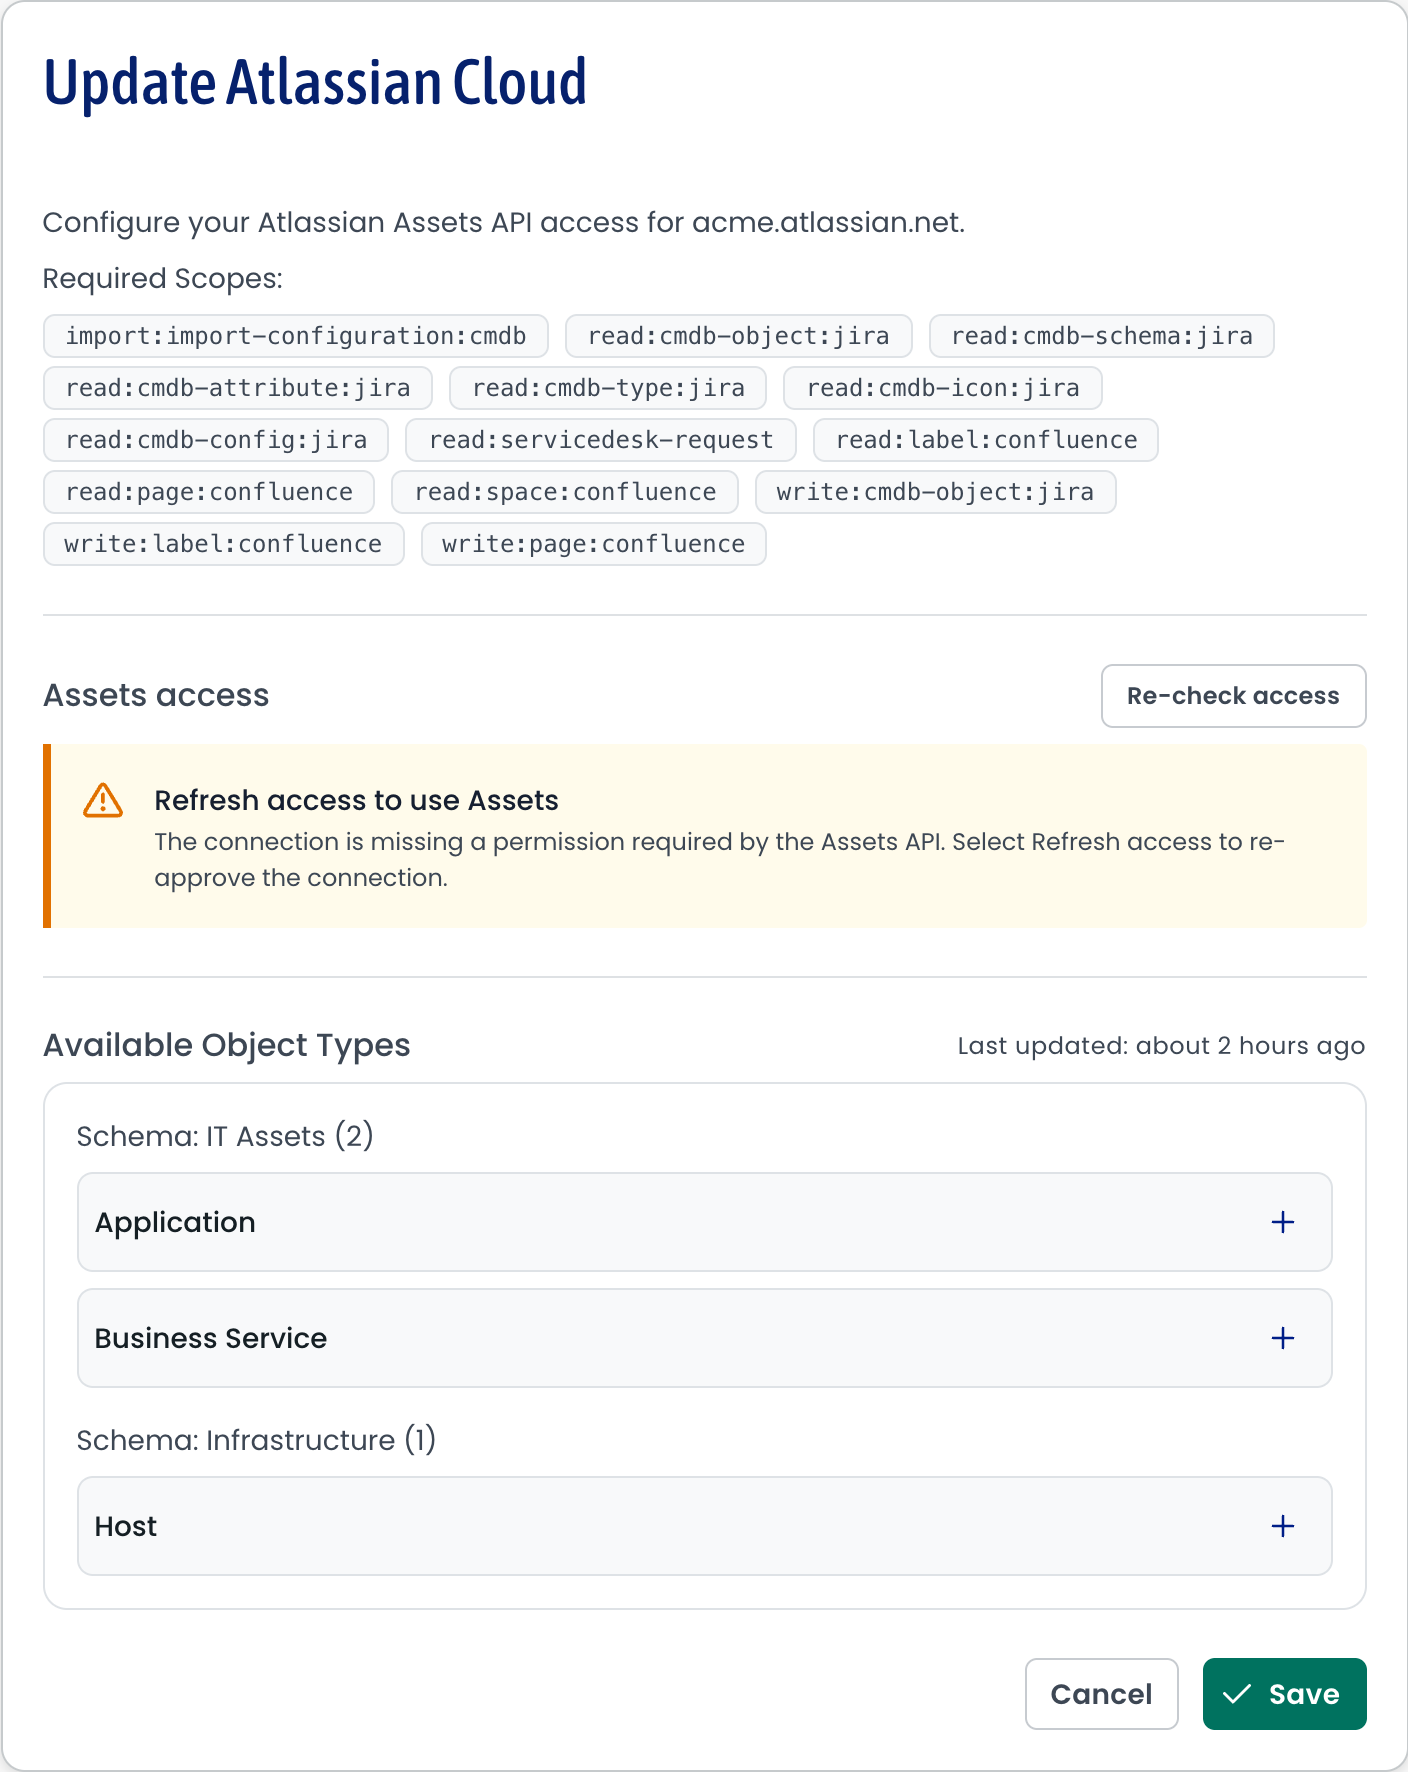Select the read:cmdb-attribute:jira scope tag
The width and height of the screenshot is (1408, 1772).
click(238, 388)
